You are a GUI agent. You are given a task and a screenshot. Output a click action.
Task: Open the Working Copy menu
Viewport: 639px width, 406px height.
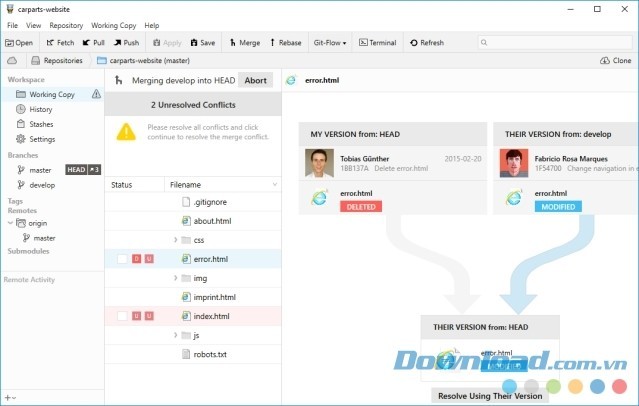pos(114,25)
